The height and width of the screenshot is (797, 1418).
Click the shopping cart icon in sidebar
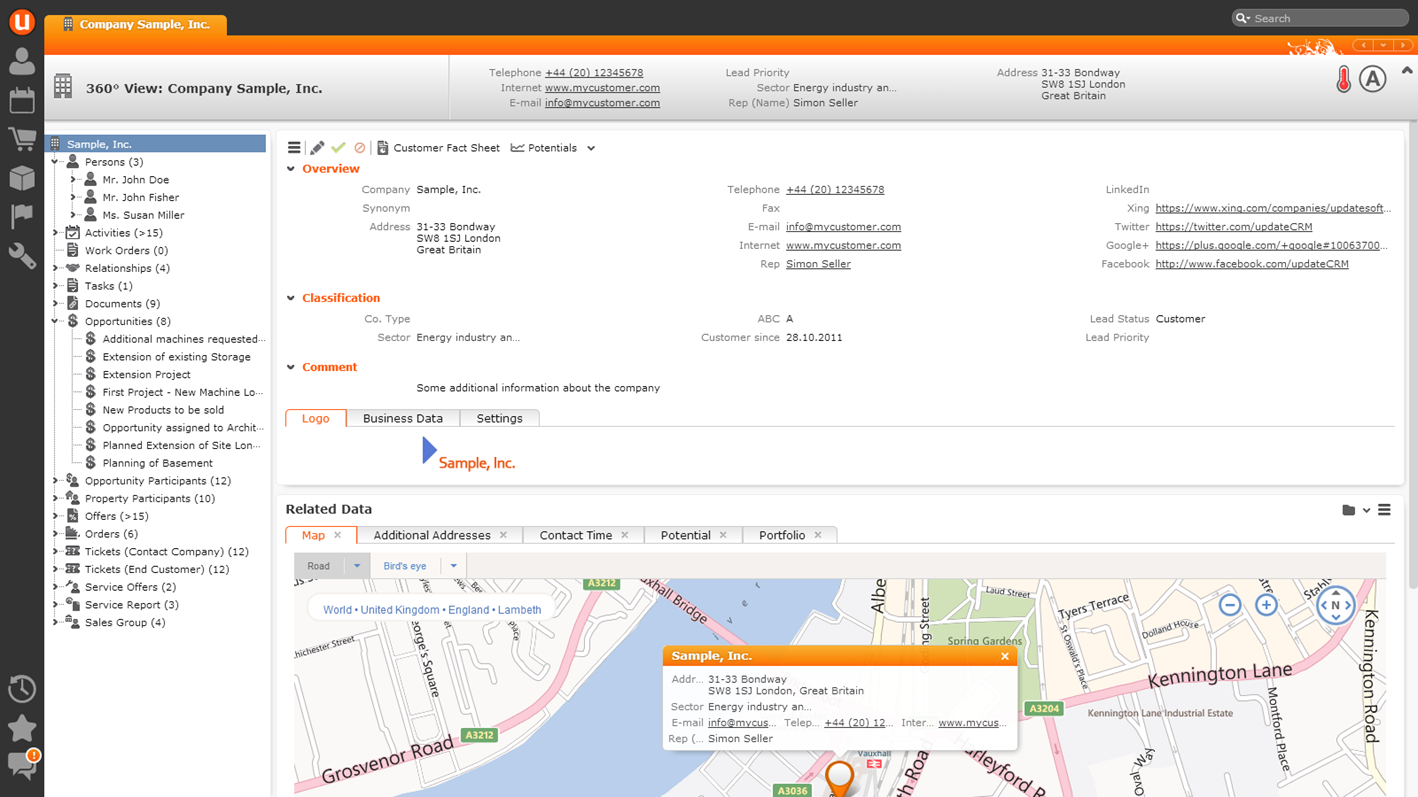click(x=22, y=139)
